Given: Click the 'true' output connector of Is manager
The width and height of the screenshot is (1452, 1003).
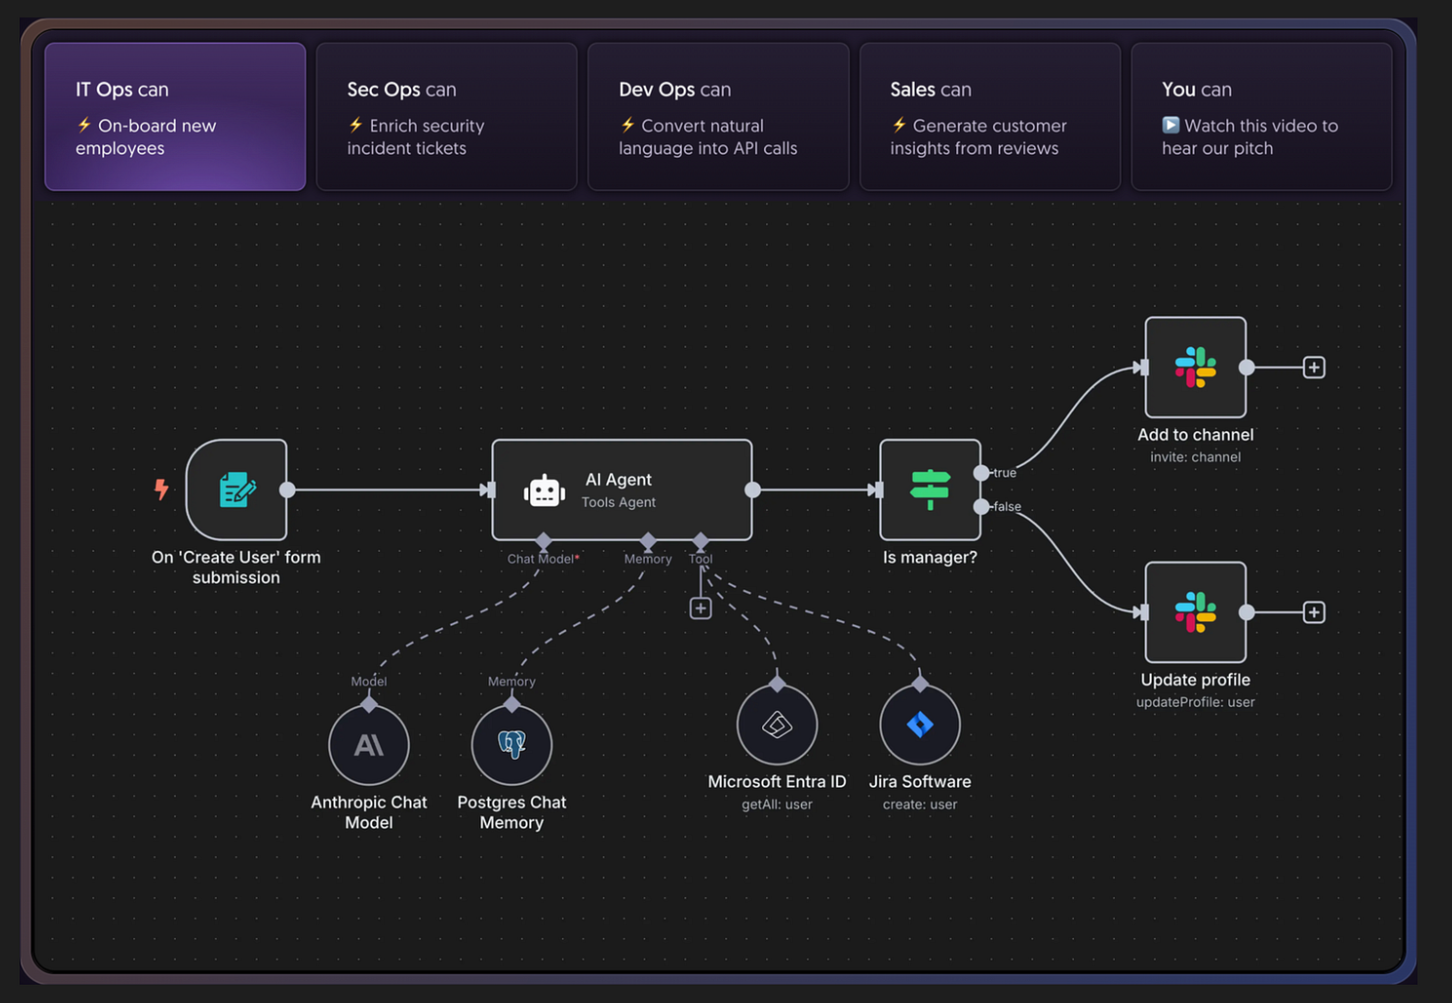Looking at the screenshot, I should coord(982,473).
